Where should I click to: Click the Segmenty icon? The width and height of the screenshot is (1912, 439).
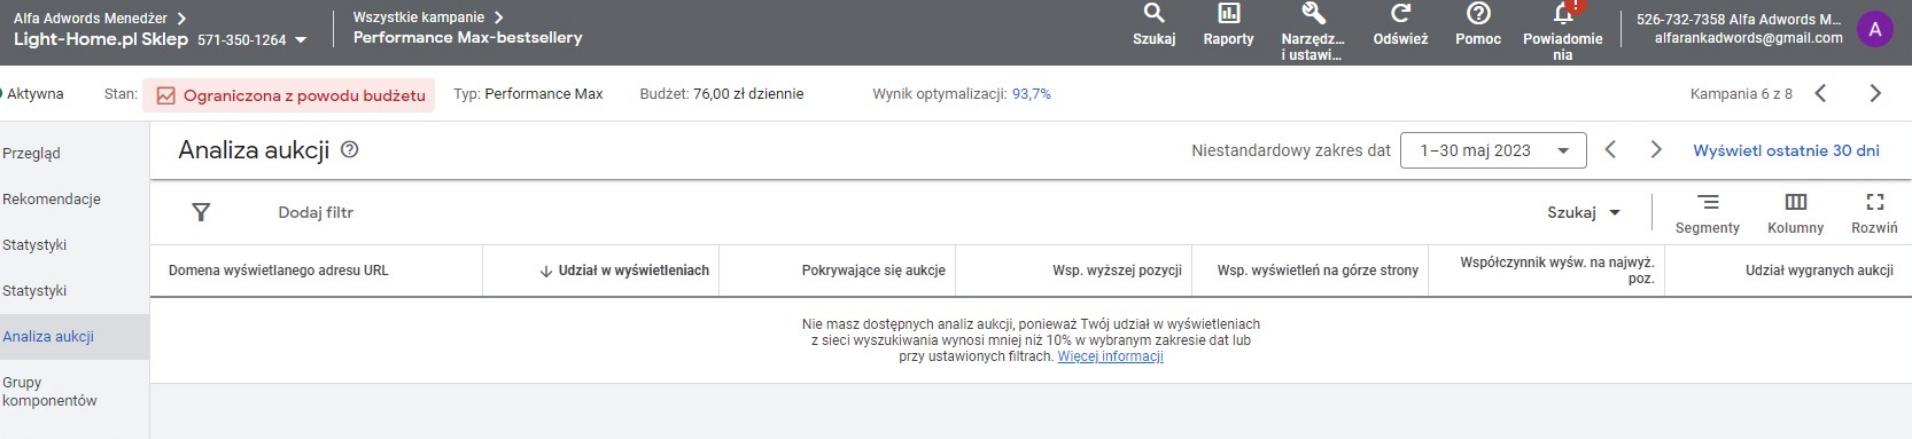coord(1707,203)
